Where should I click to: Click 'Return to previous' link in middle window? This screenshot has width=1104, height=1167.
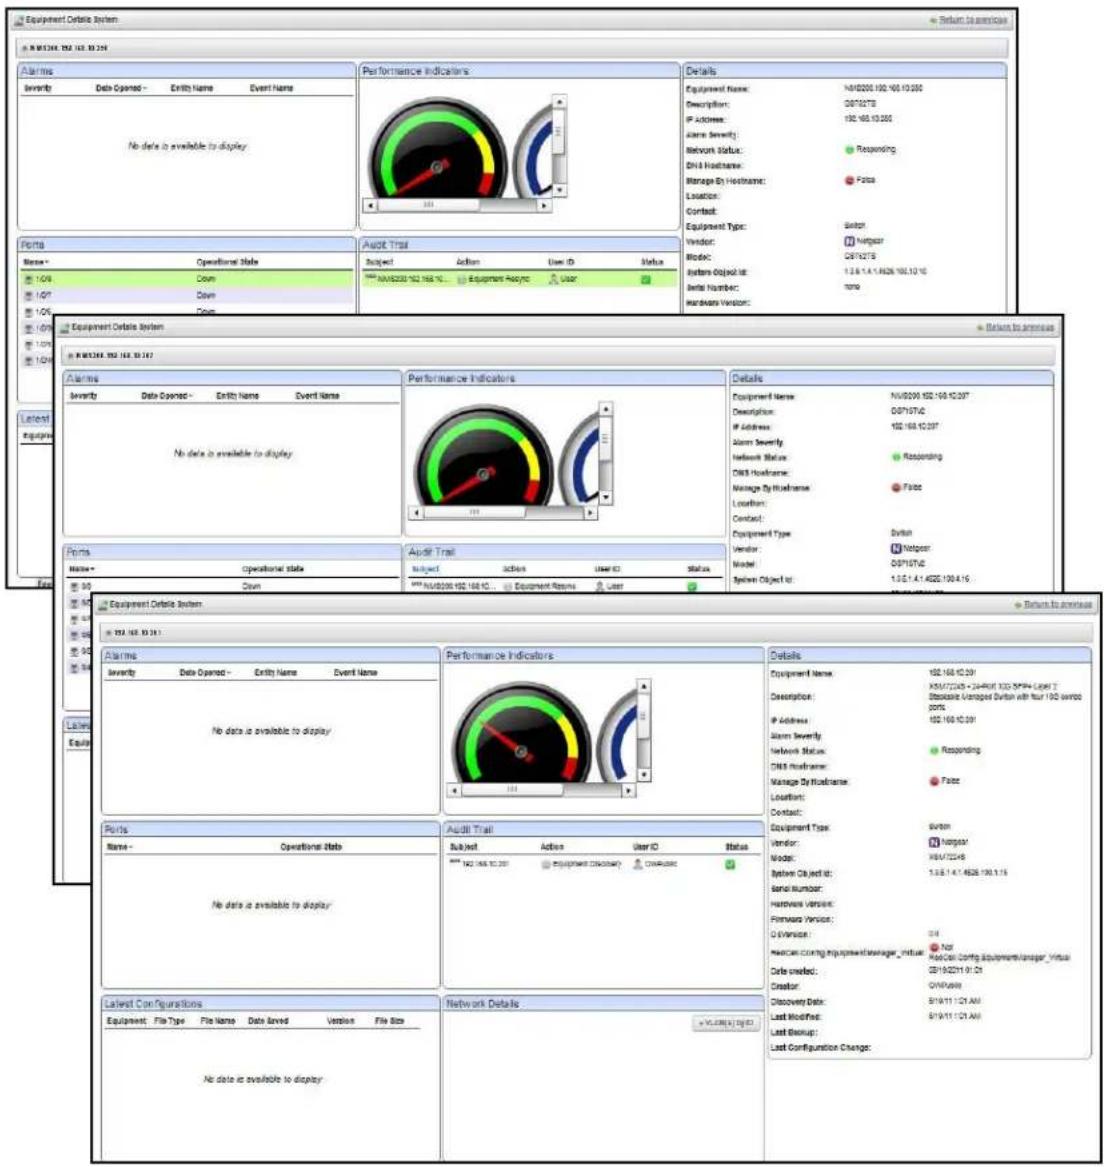[x=1019, y=327]
